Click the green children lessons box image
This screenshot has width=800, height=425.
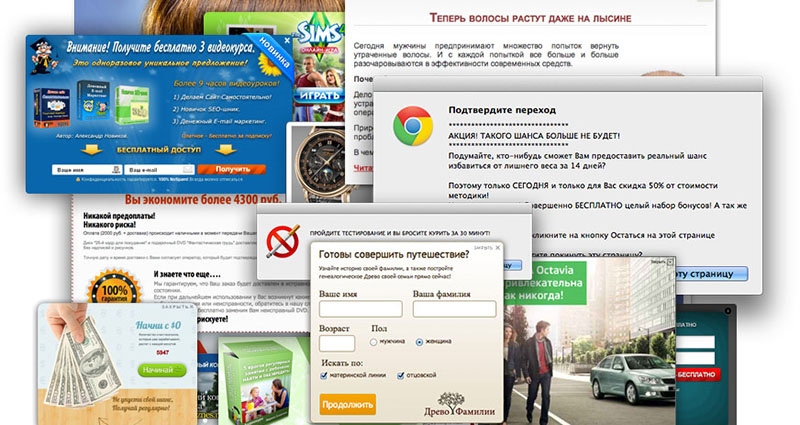257,383
